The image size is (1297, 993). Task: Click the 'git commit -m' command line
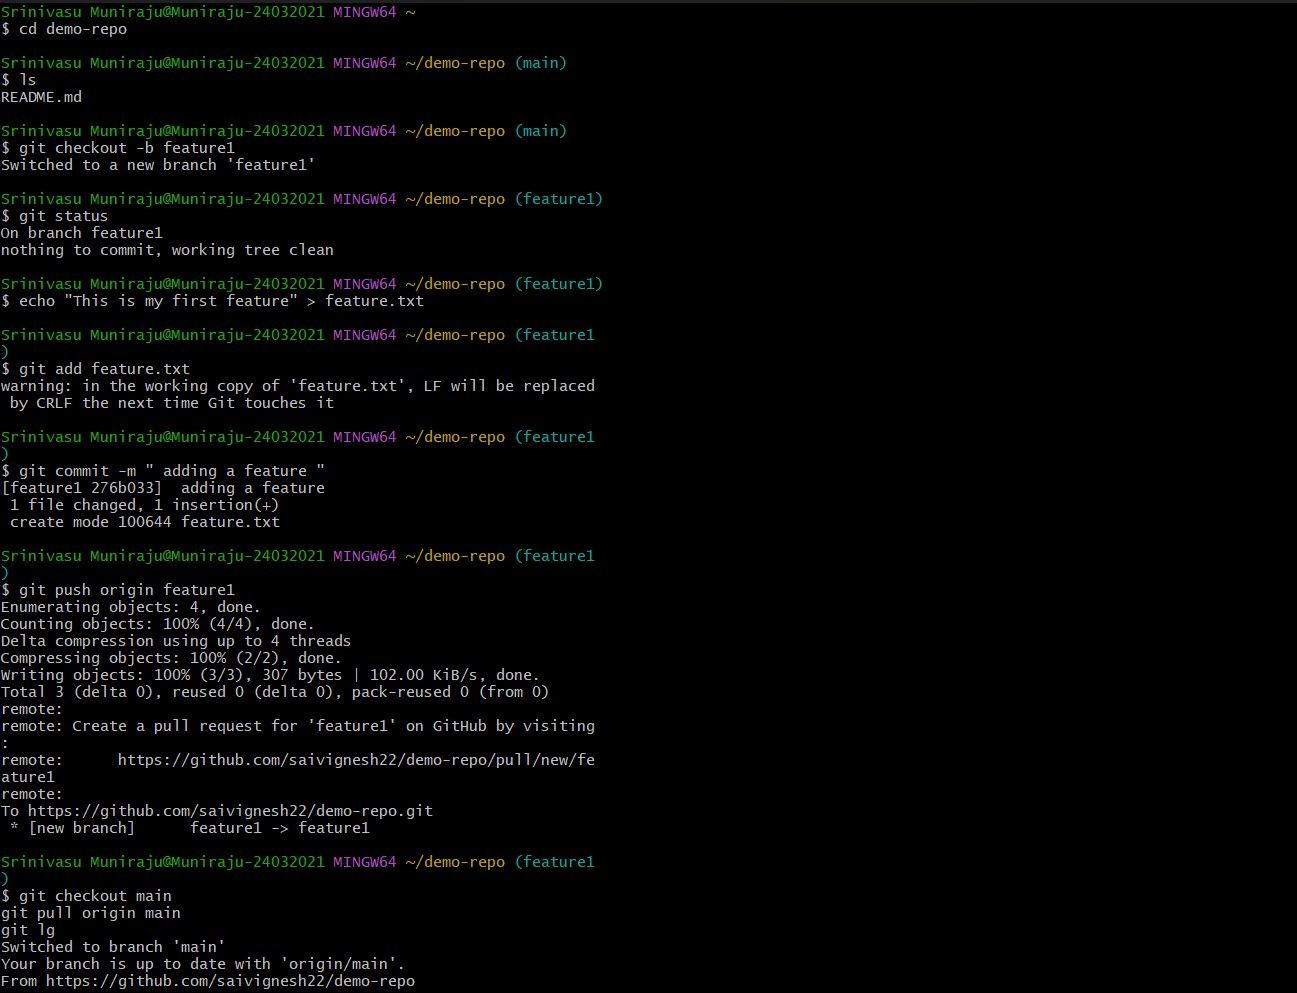click(163, 471)
